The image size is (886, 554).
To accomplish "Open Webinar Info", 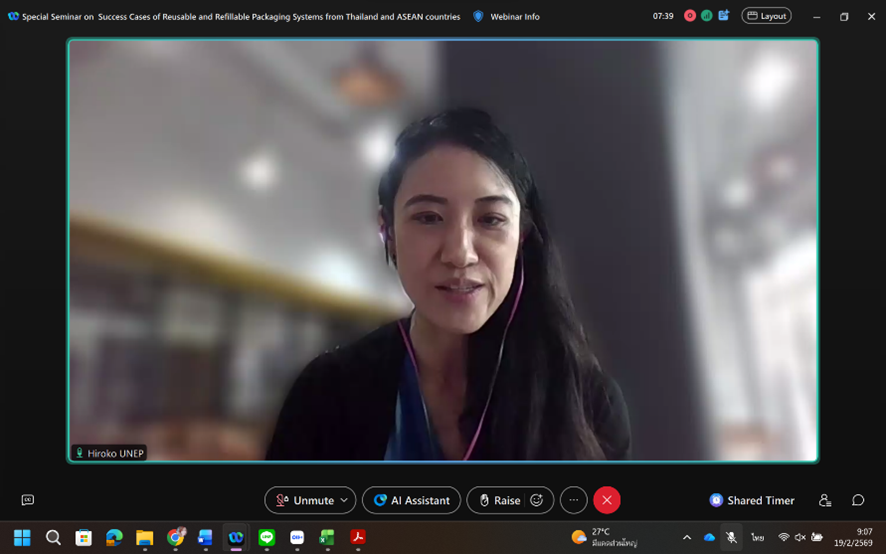I will click(x=506, y=17).
